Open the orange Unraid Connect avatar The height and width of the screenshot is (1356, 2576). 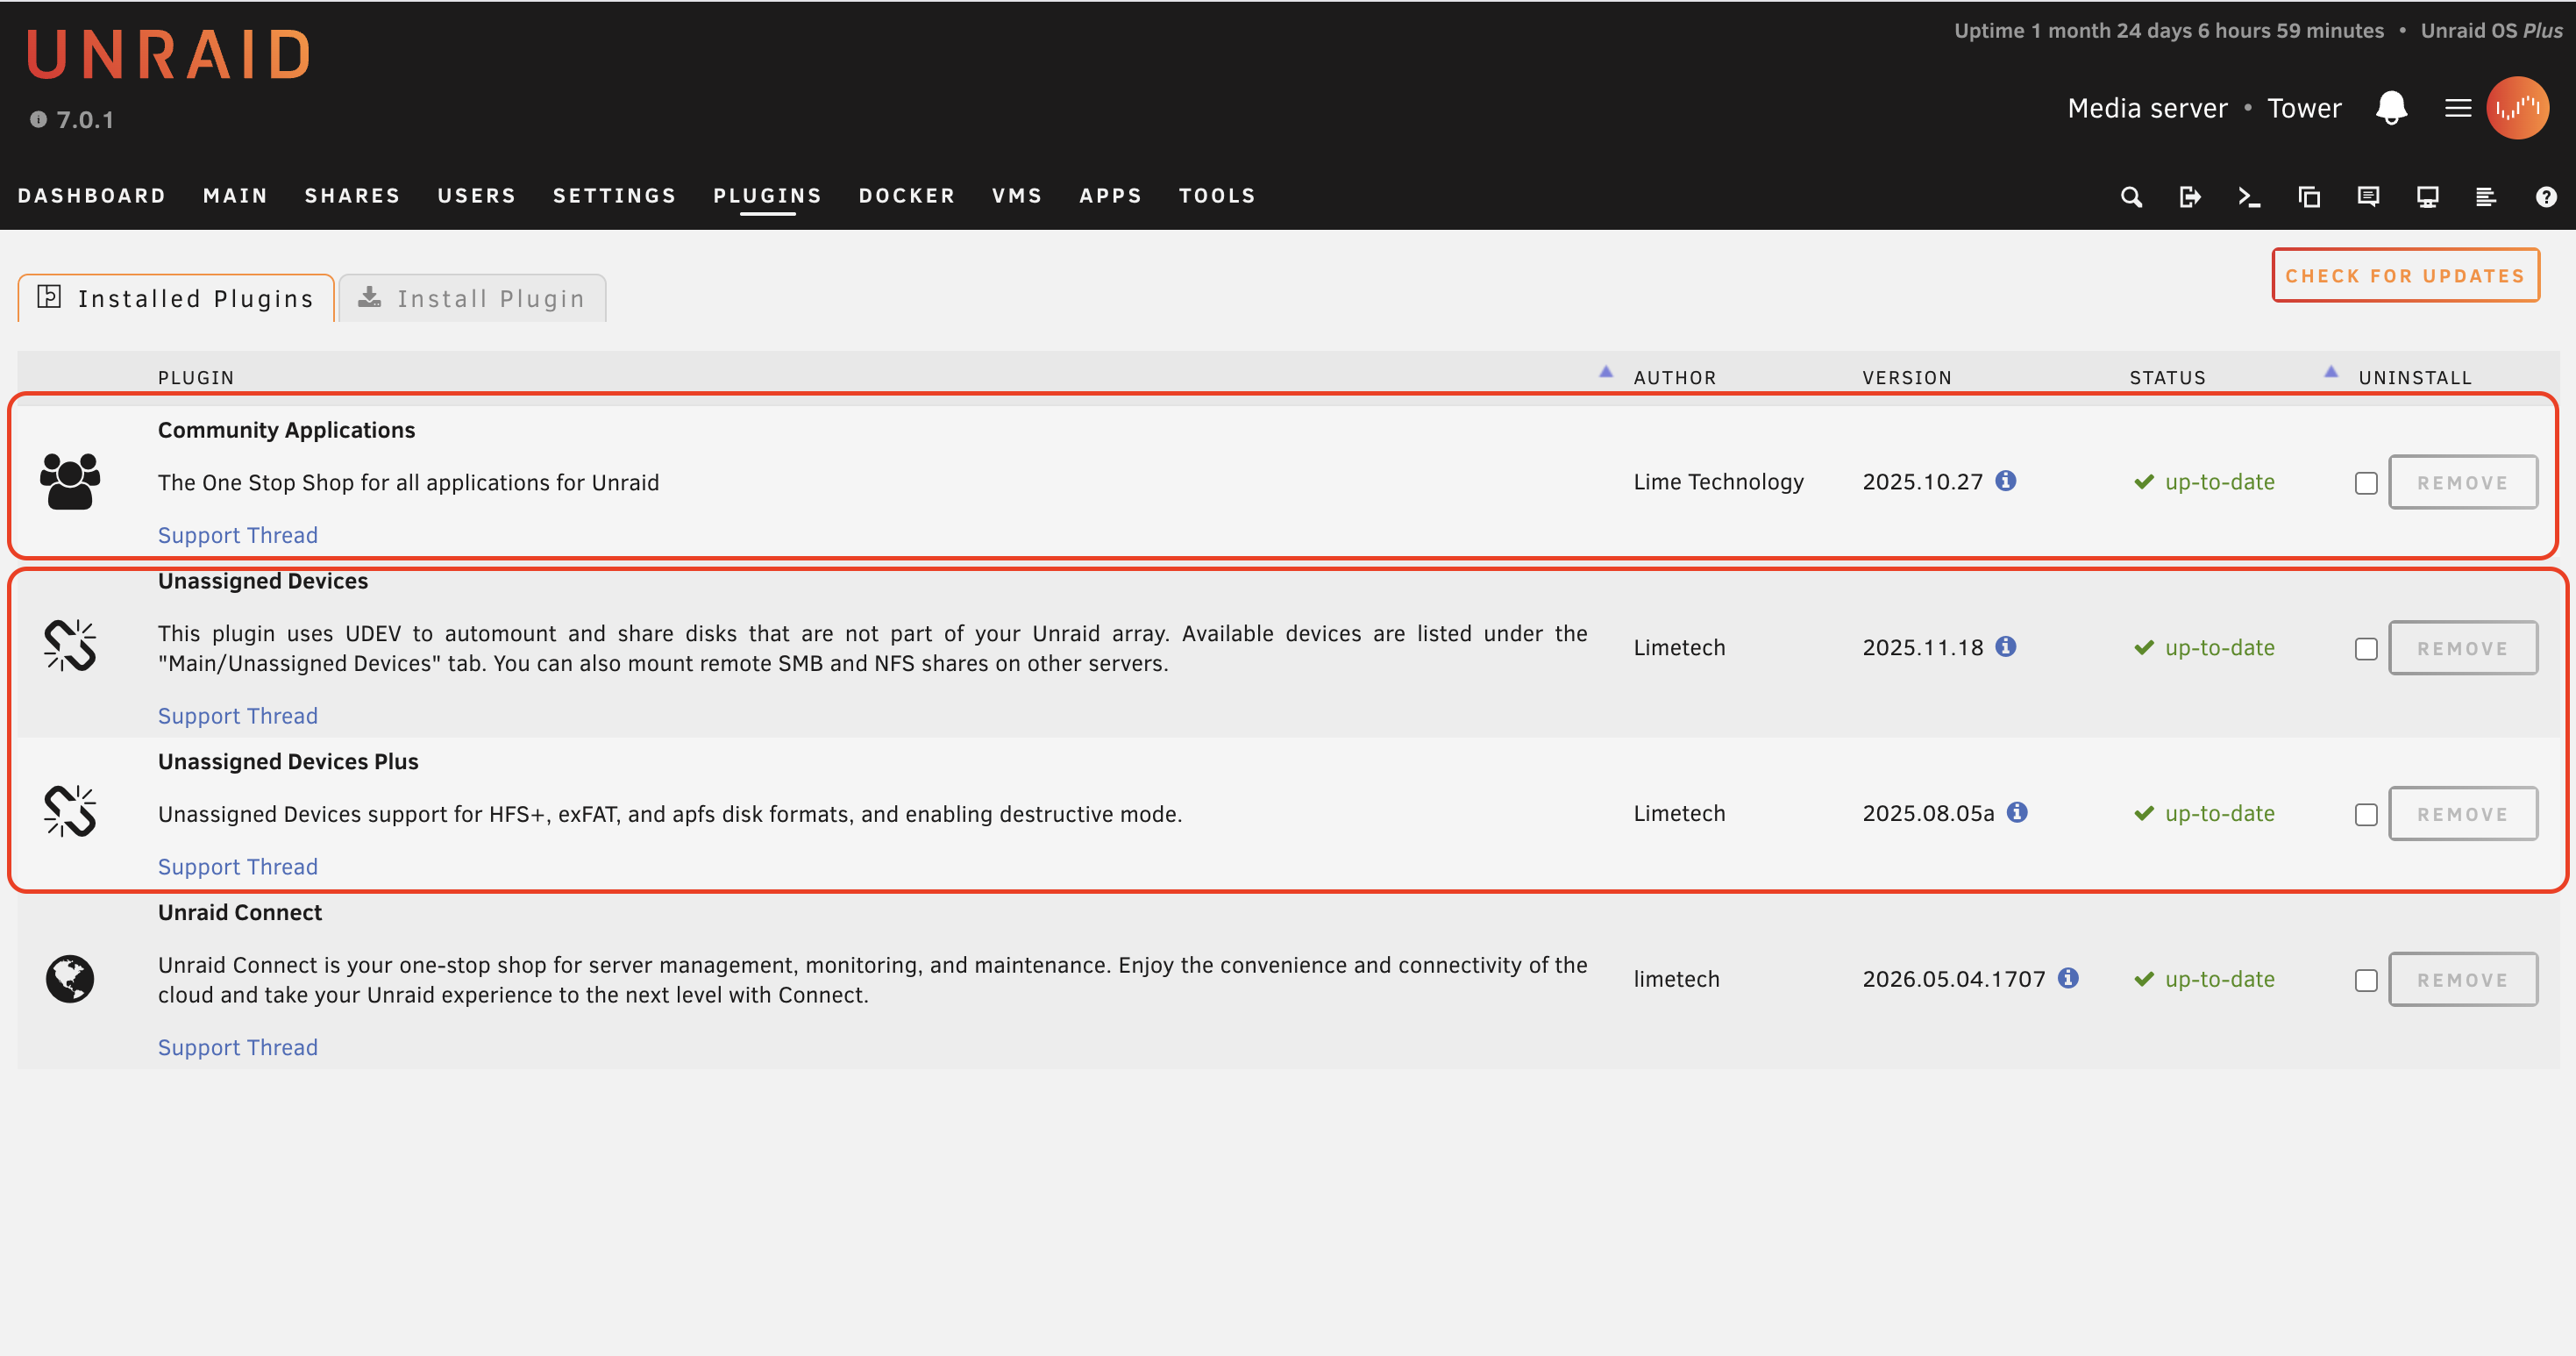[2517, 108]
